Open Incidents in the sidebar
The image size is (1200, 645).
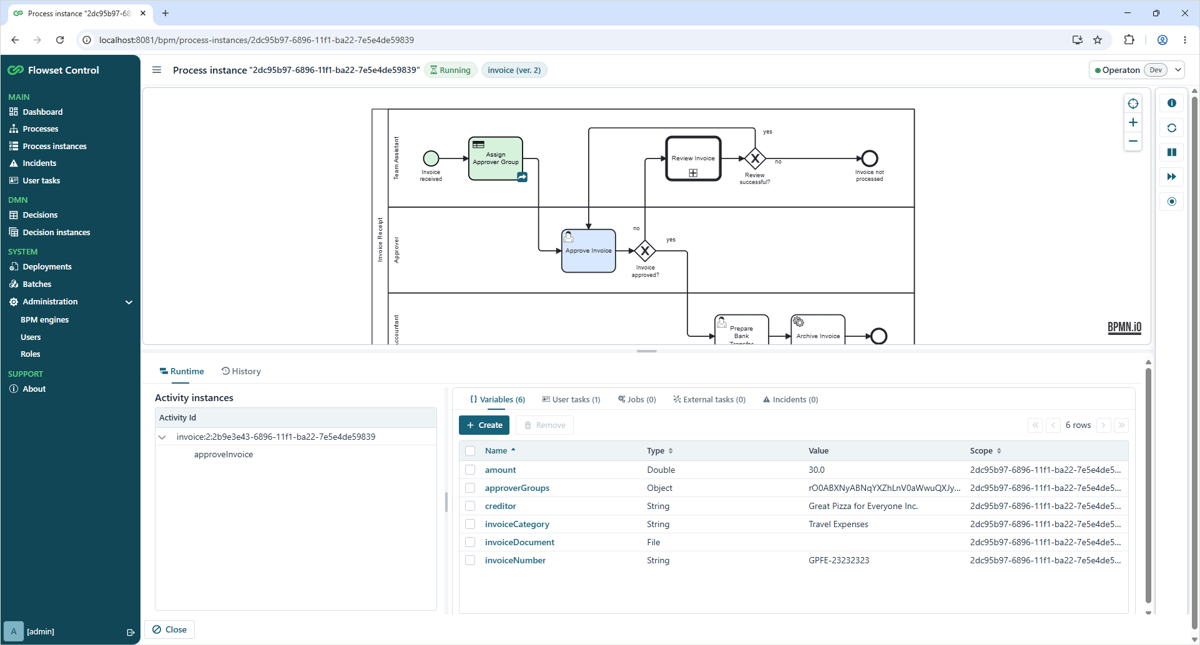pos(39,163)
